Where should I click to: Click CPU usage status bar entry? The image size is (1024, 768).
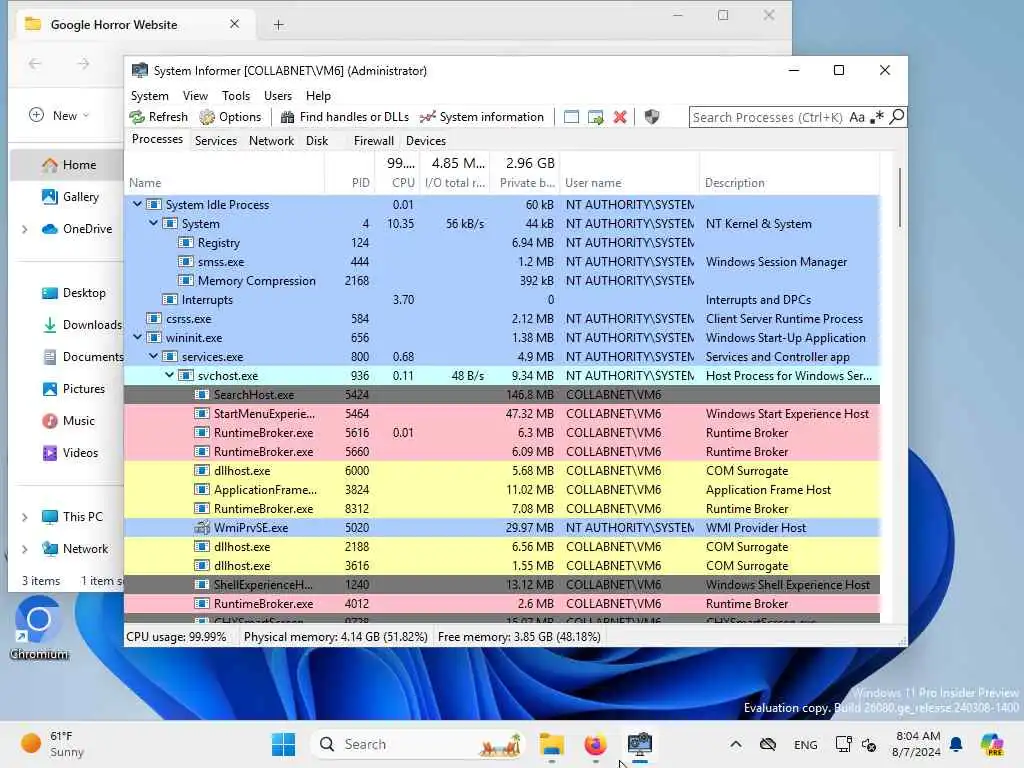click(x=176, y=637)
